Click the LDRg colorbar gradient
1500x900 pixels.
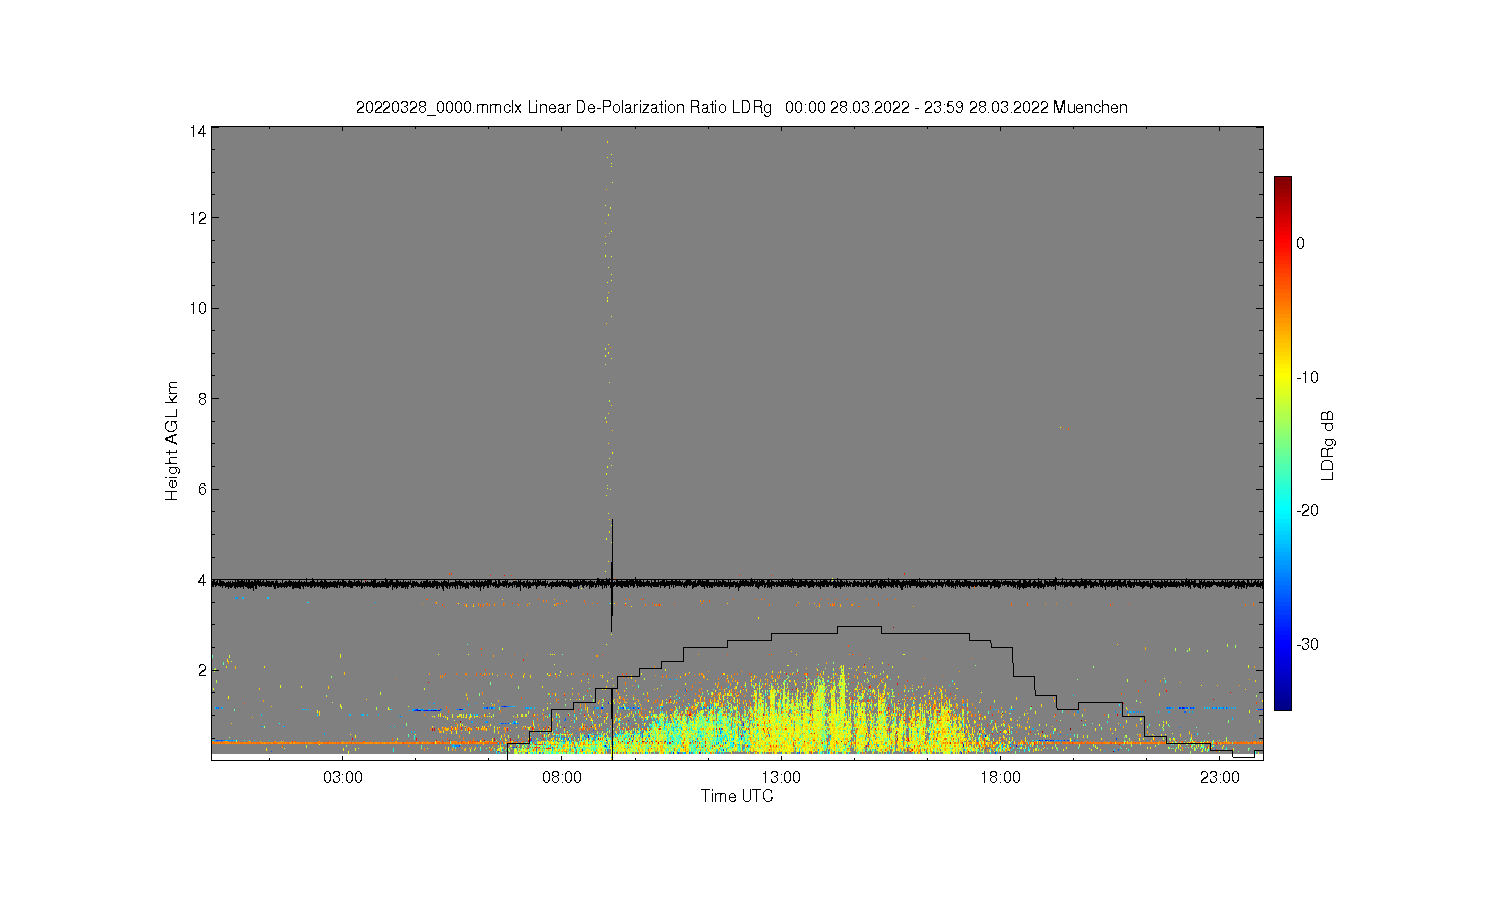1282,443
